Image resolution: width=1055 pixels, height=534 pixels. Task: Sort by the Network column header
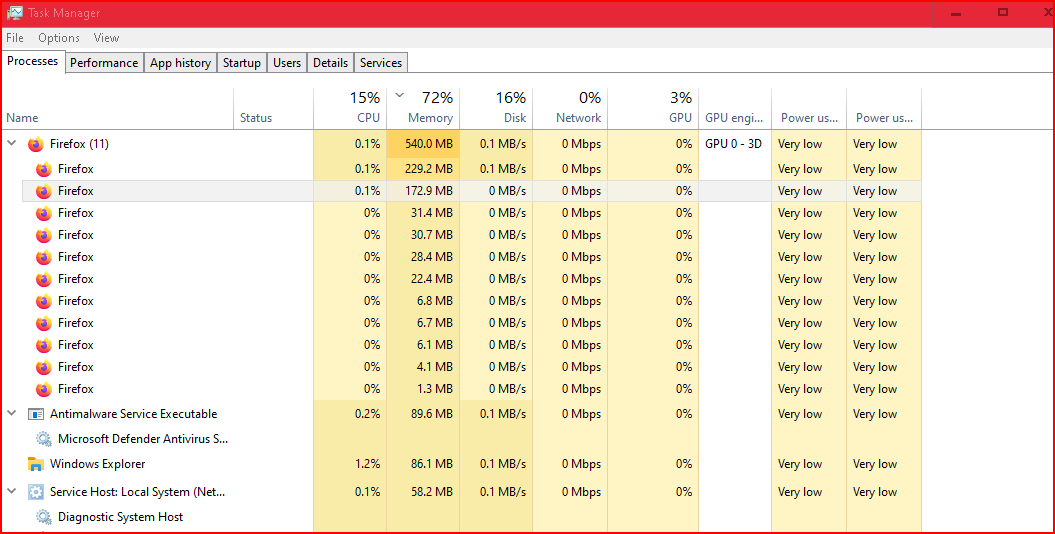pyautogui.click(x=570, y=108)
